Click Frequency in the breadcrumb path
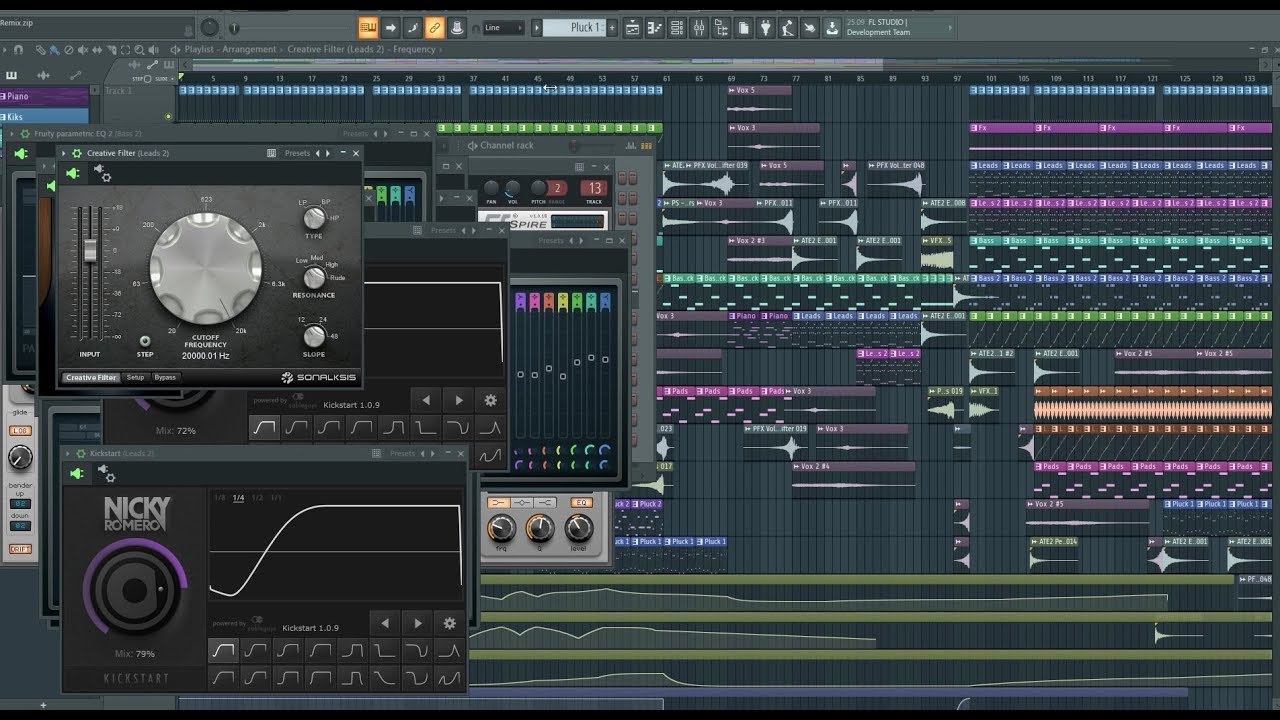Image resolution: width=1280 pixels, height=720 pixels. [x=414, y=49]
